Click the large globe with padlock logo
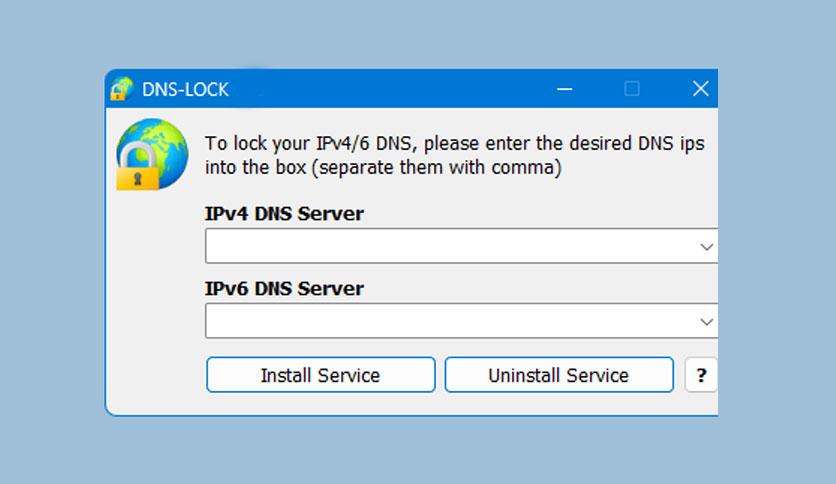836x484 pixels. pos(152,154)
